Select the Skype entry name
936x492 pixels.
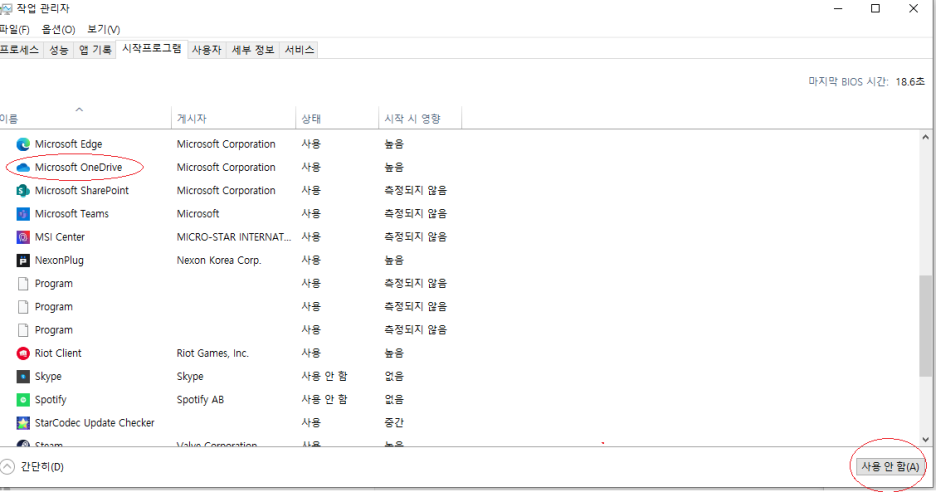point(48,377)
